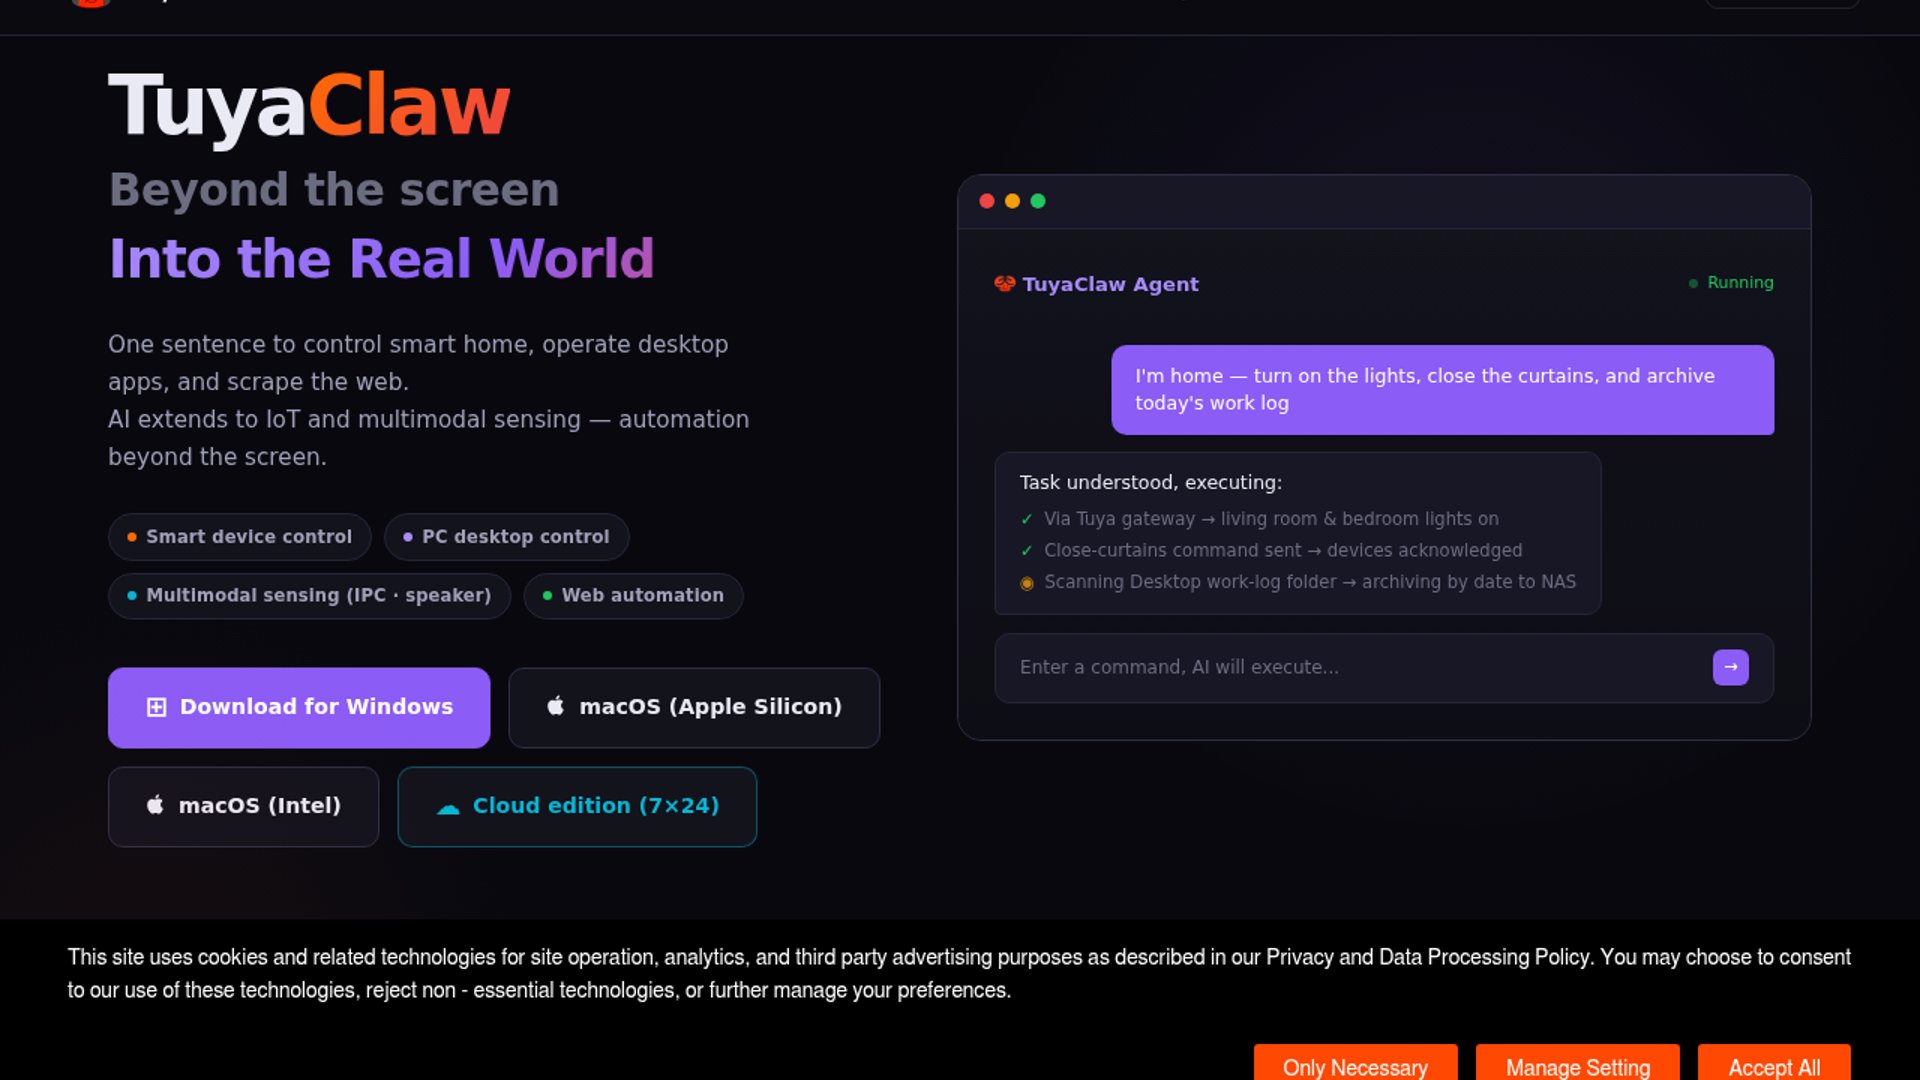This screenshot has height=1080, width=1920.
Task: Click the Smart device control tag
Action: tap(240, 537)
